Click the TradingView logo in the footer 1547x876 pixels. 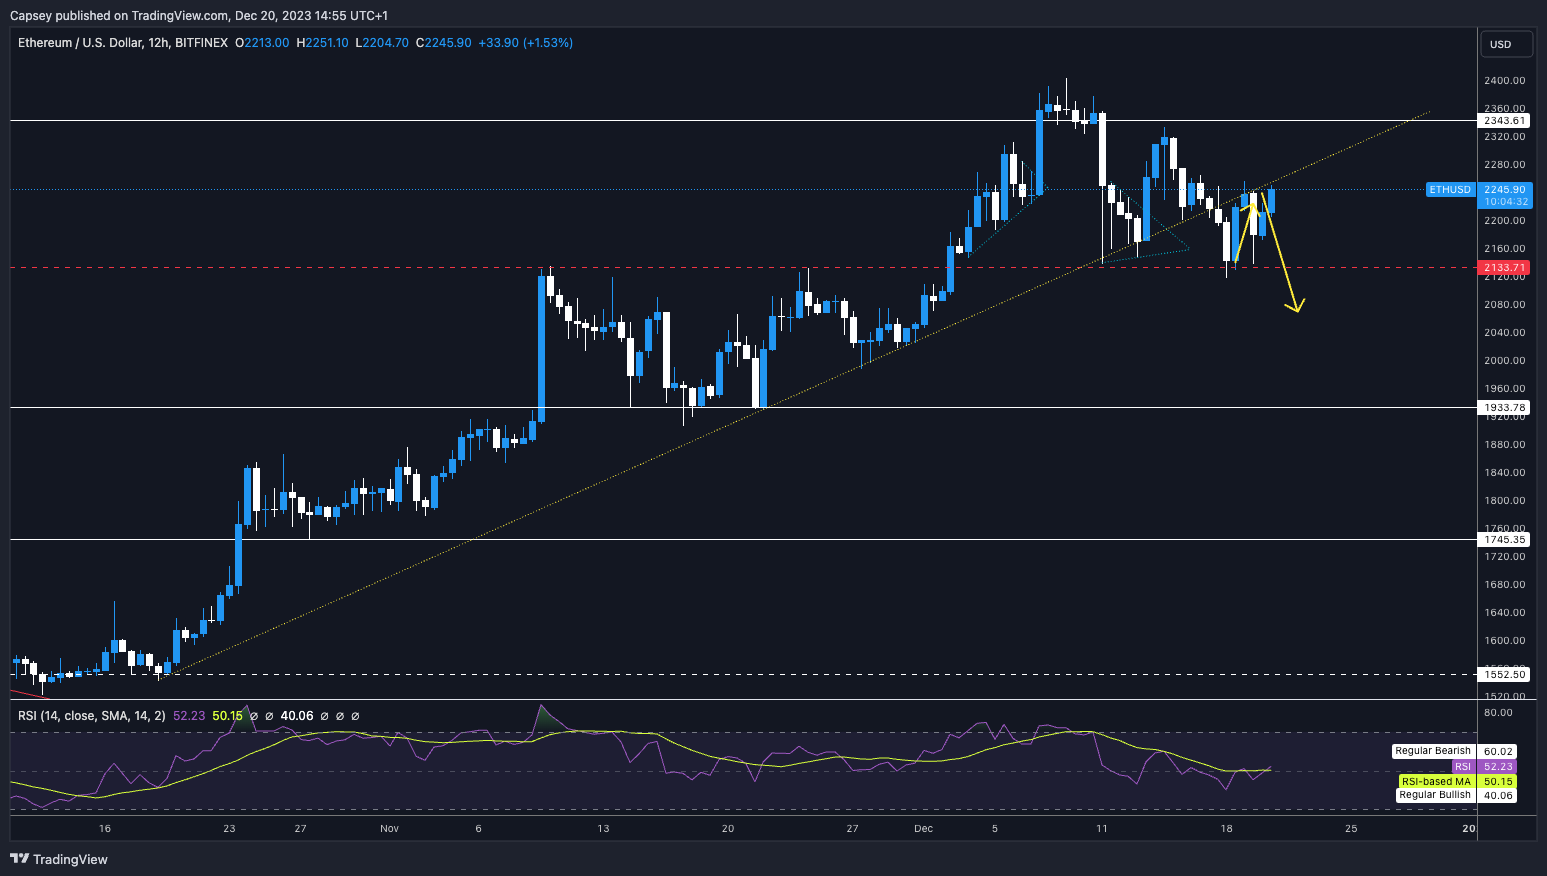tap(59, 859)
